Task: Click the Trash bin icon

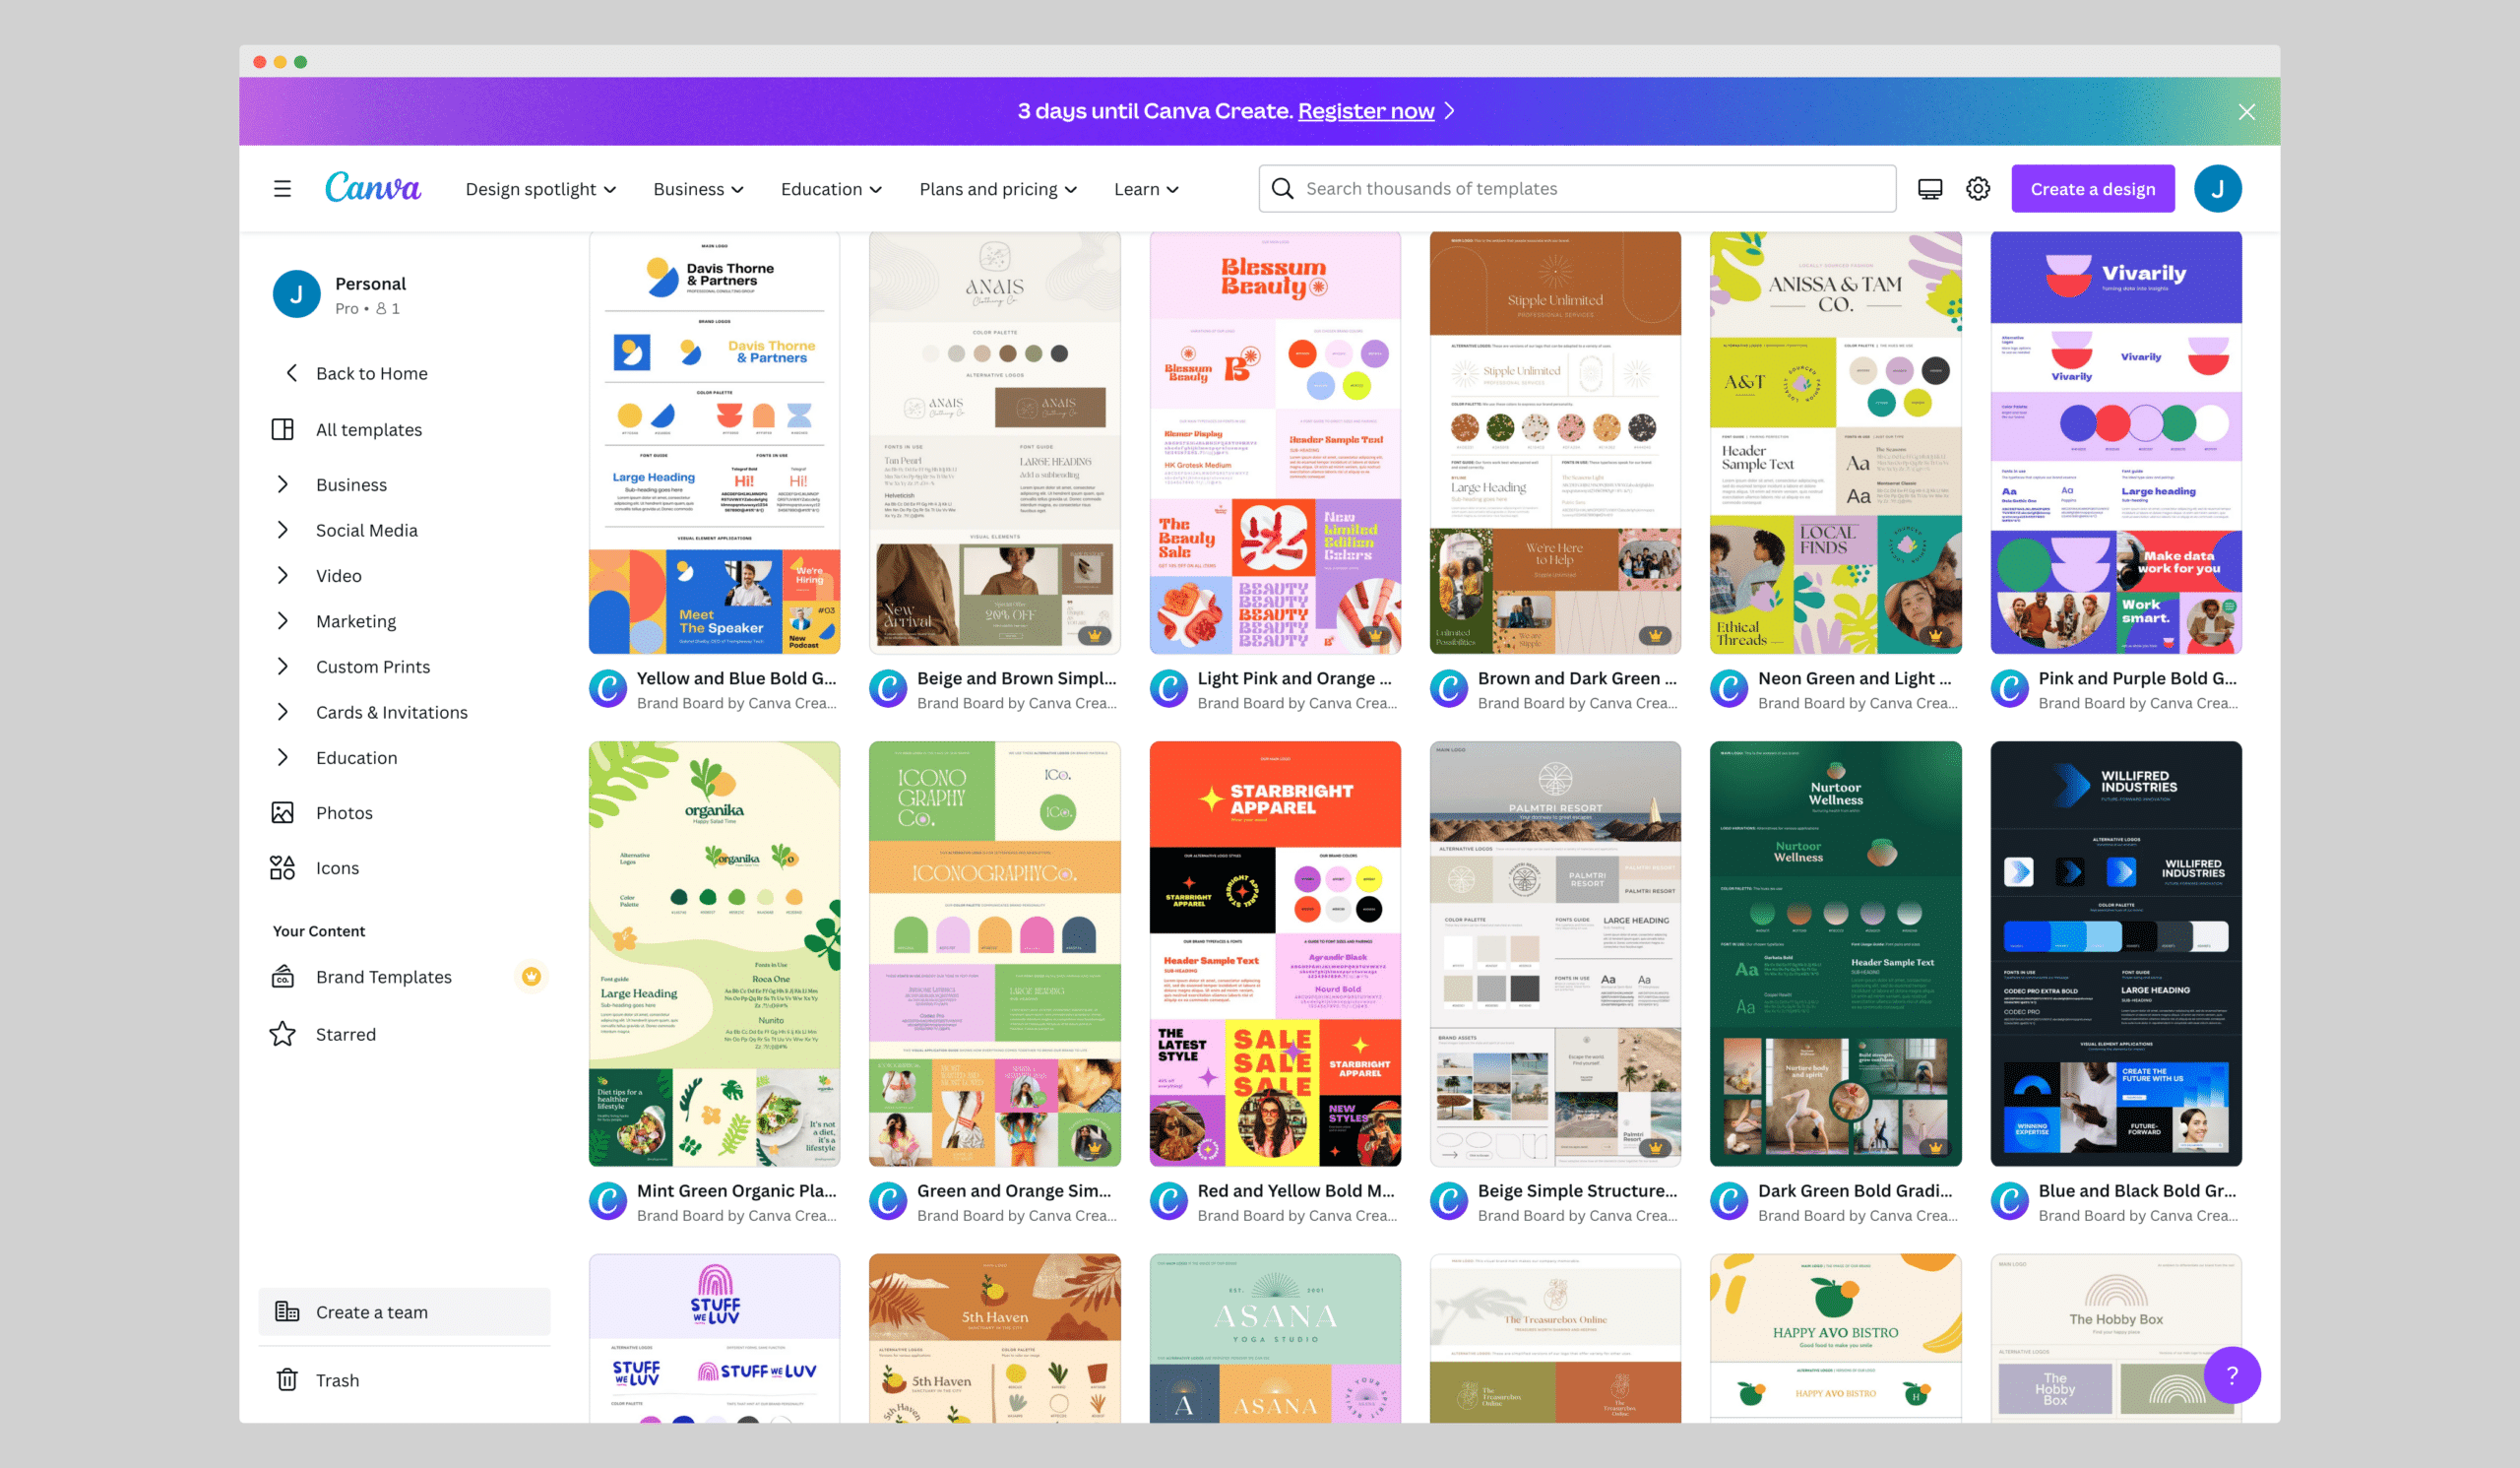Action: [287, 1379]
